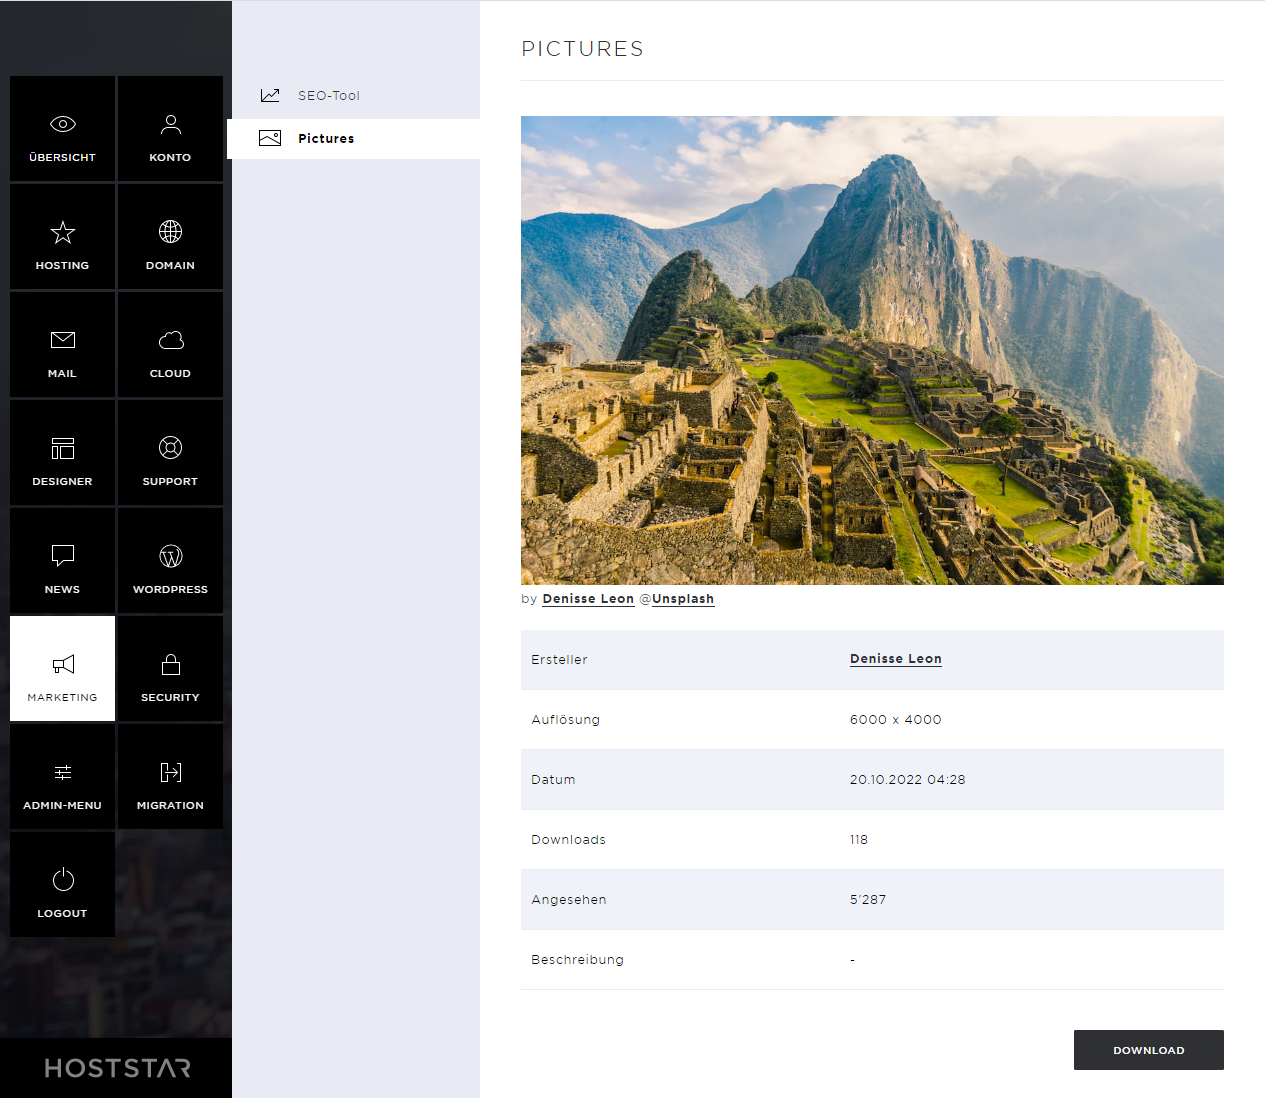Open Denisse Leon link under photo
This screenshot has width=1265, height=1098.
pos(588,599)
